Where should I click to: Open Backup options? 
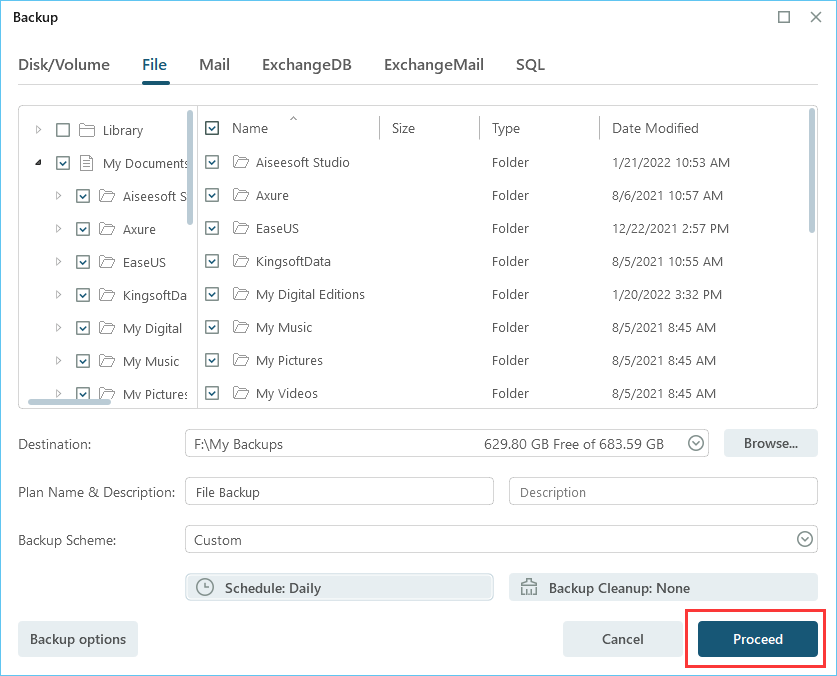tap(78, 639)
